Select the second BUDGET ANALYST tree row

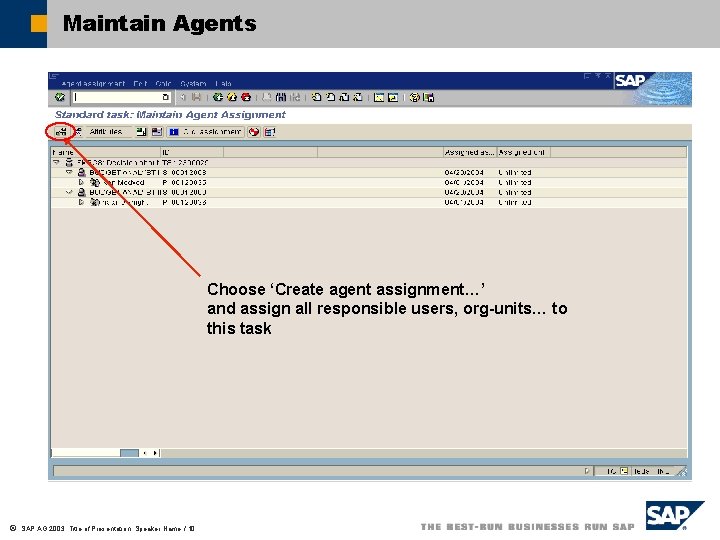(x=369, y=192)
